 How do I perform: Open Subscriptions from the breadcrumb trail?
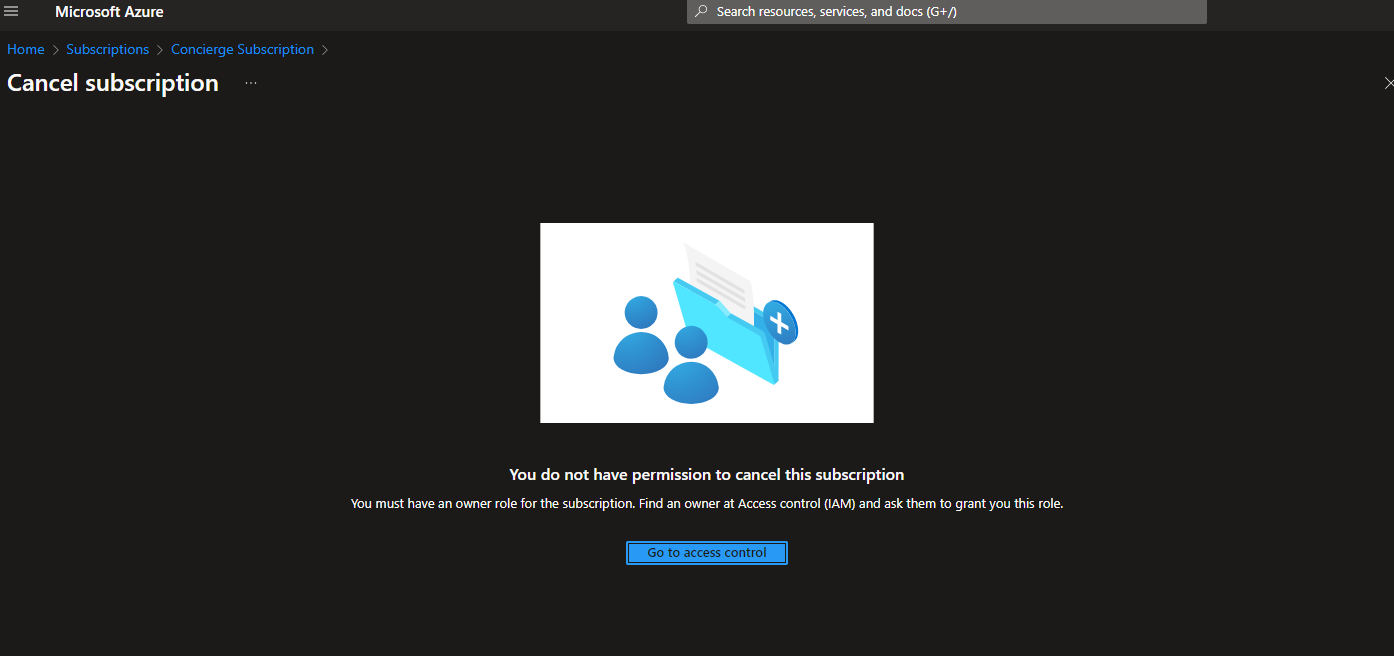107,49
